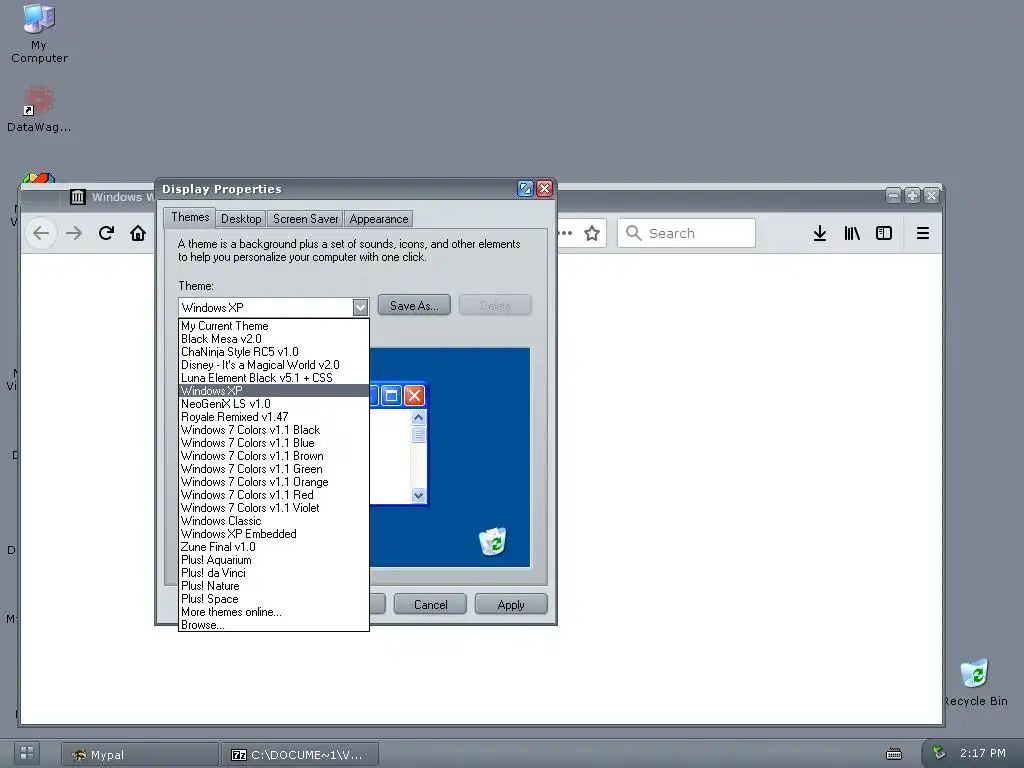1024x768 pixels.
Task: Click the Cancel button
Action: pos(430,605)
